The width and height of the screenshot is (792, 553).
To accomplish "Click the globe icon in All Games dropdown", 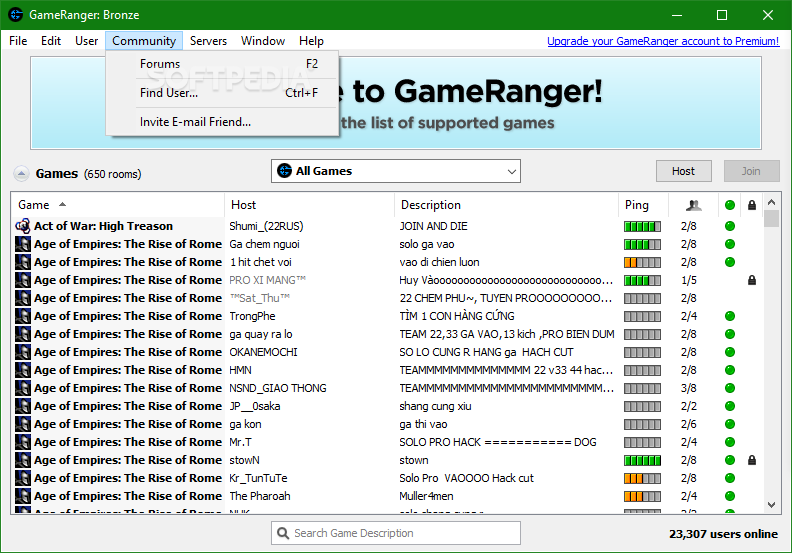I will point(284,171).
